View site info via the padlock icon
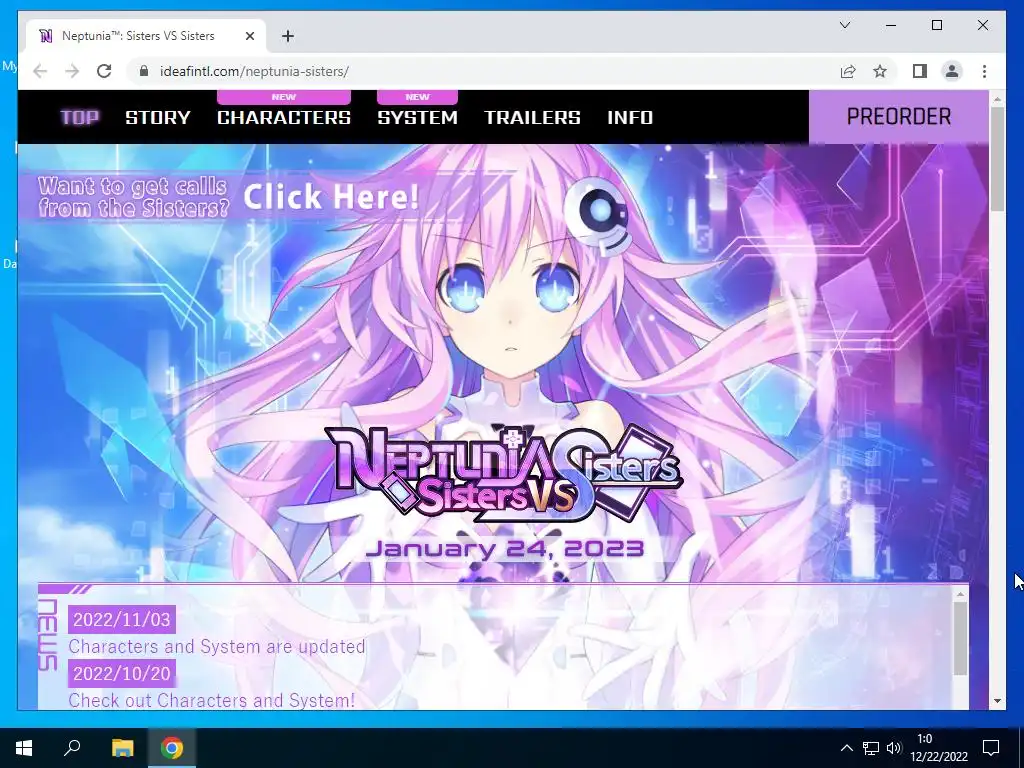 click(x=144, y=71)
